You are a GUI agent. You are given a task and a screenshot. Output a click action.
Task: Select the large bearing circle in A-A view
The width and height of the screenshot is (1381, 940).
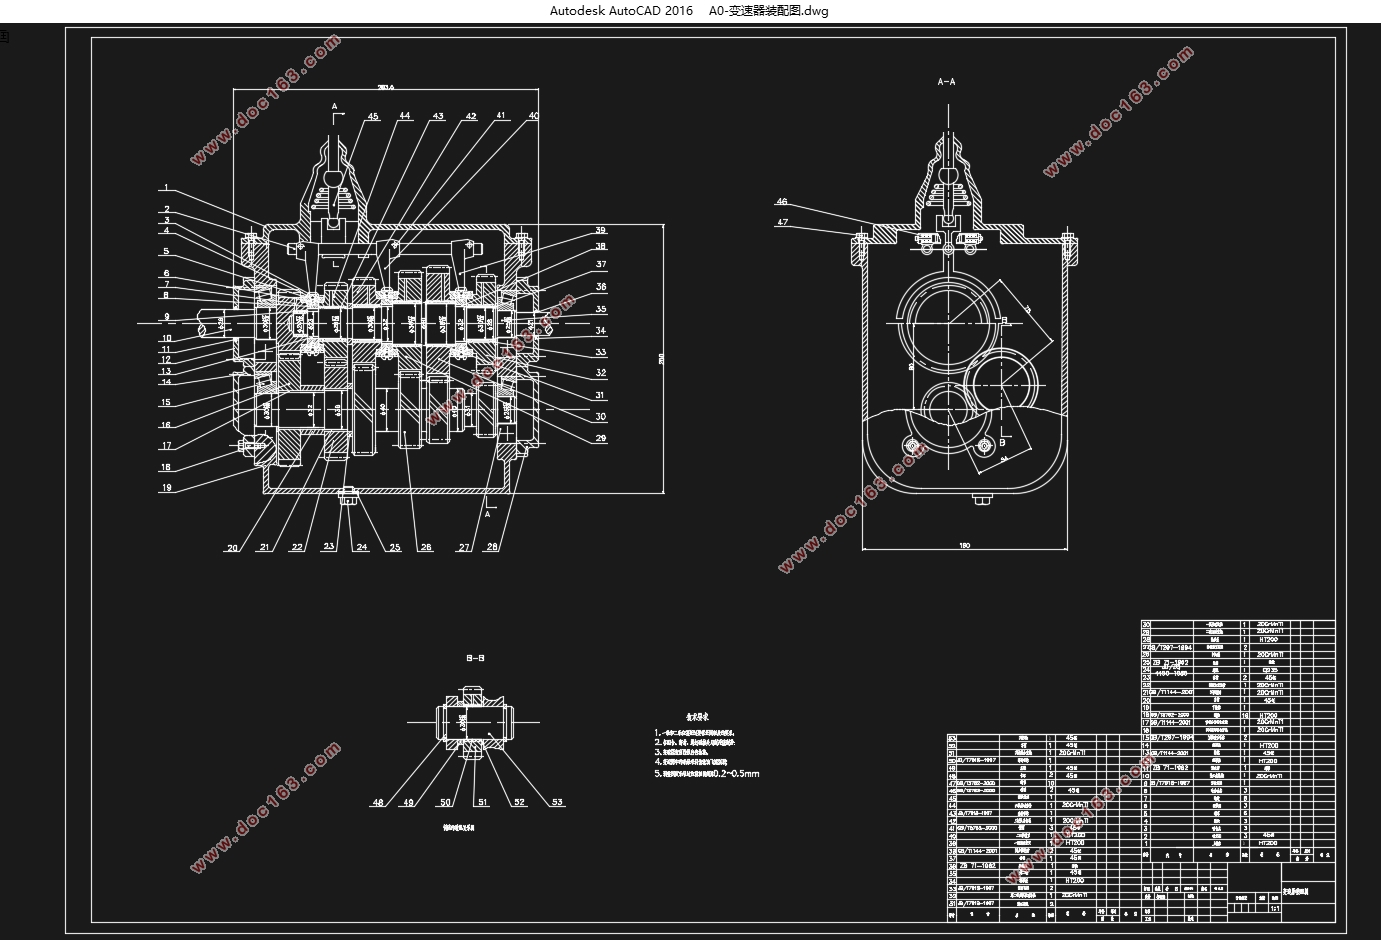tap(946, 324)
